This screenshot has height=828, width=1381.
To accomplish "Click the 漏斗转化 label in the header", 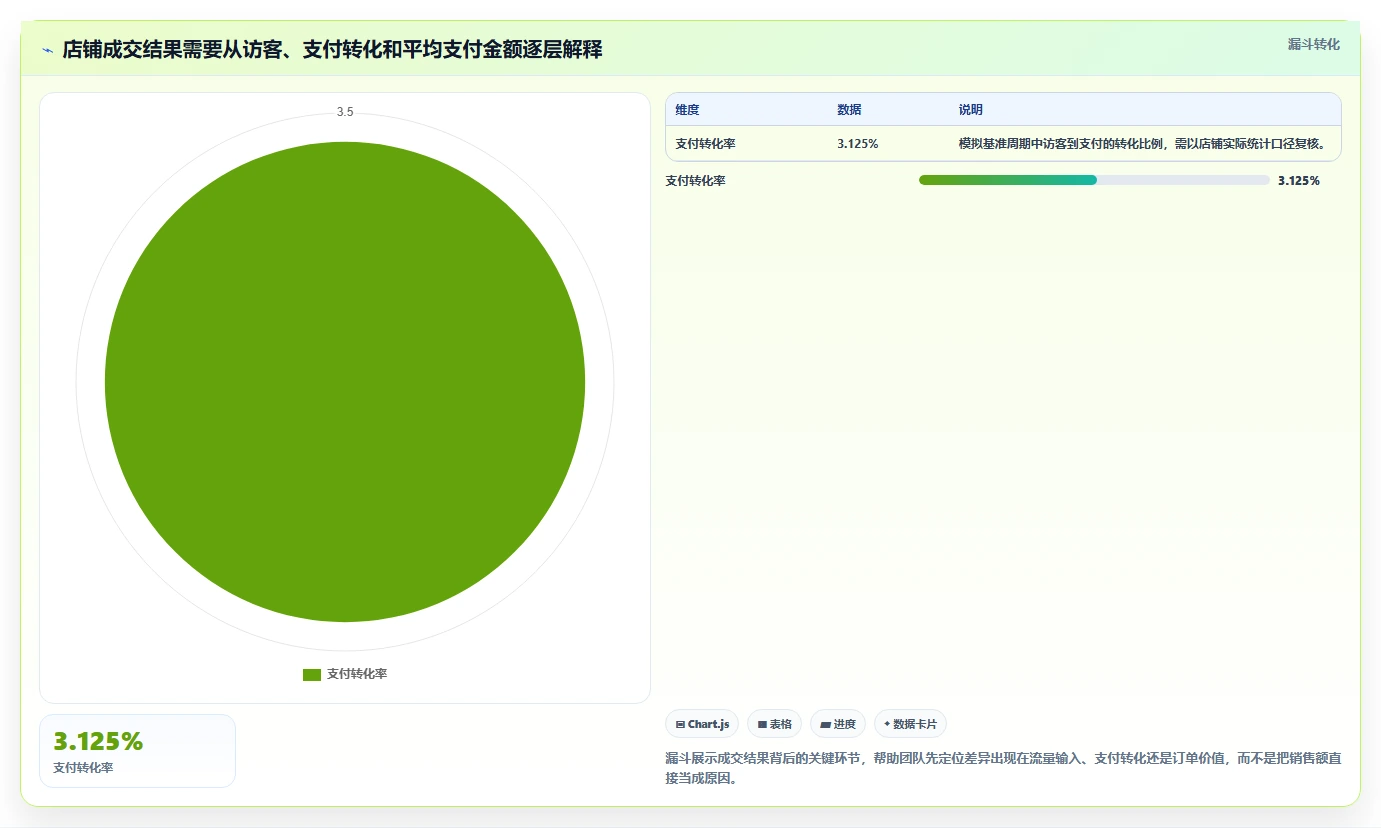I will pyautogui.click(x=1313, y=44).
